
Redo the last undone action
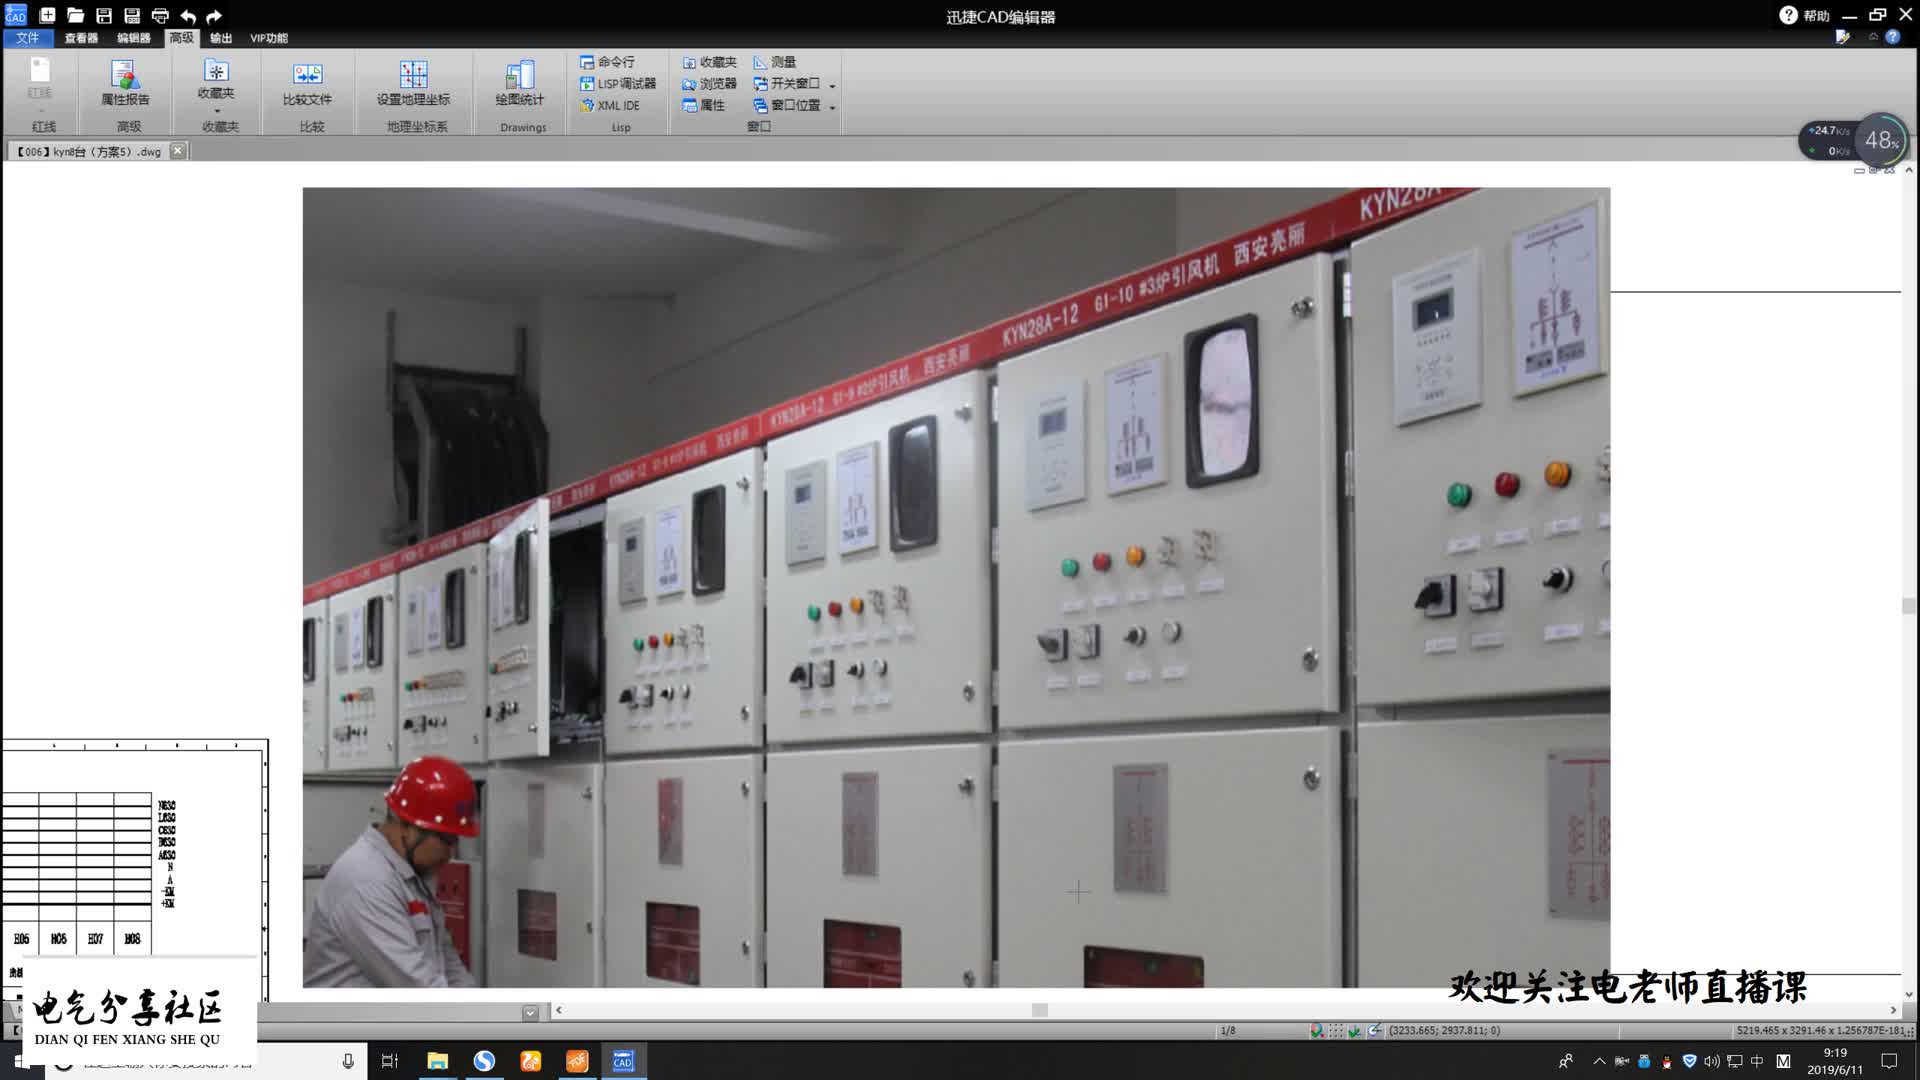click(213, 15)
